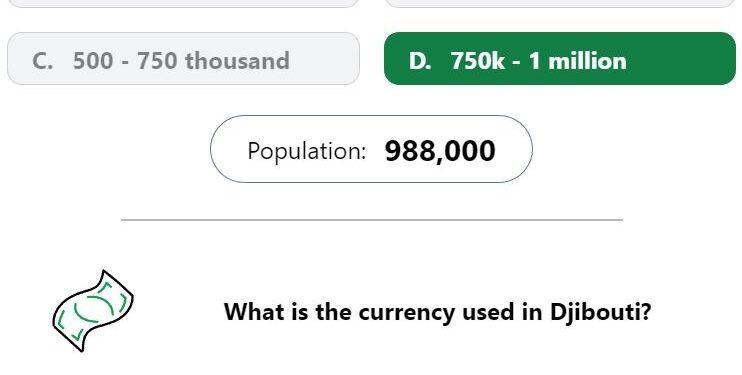This screenshot has width=742, height=375.
Task: Choose the partially visible top-left answer option
Action: 184,3
